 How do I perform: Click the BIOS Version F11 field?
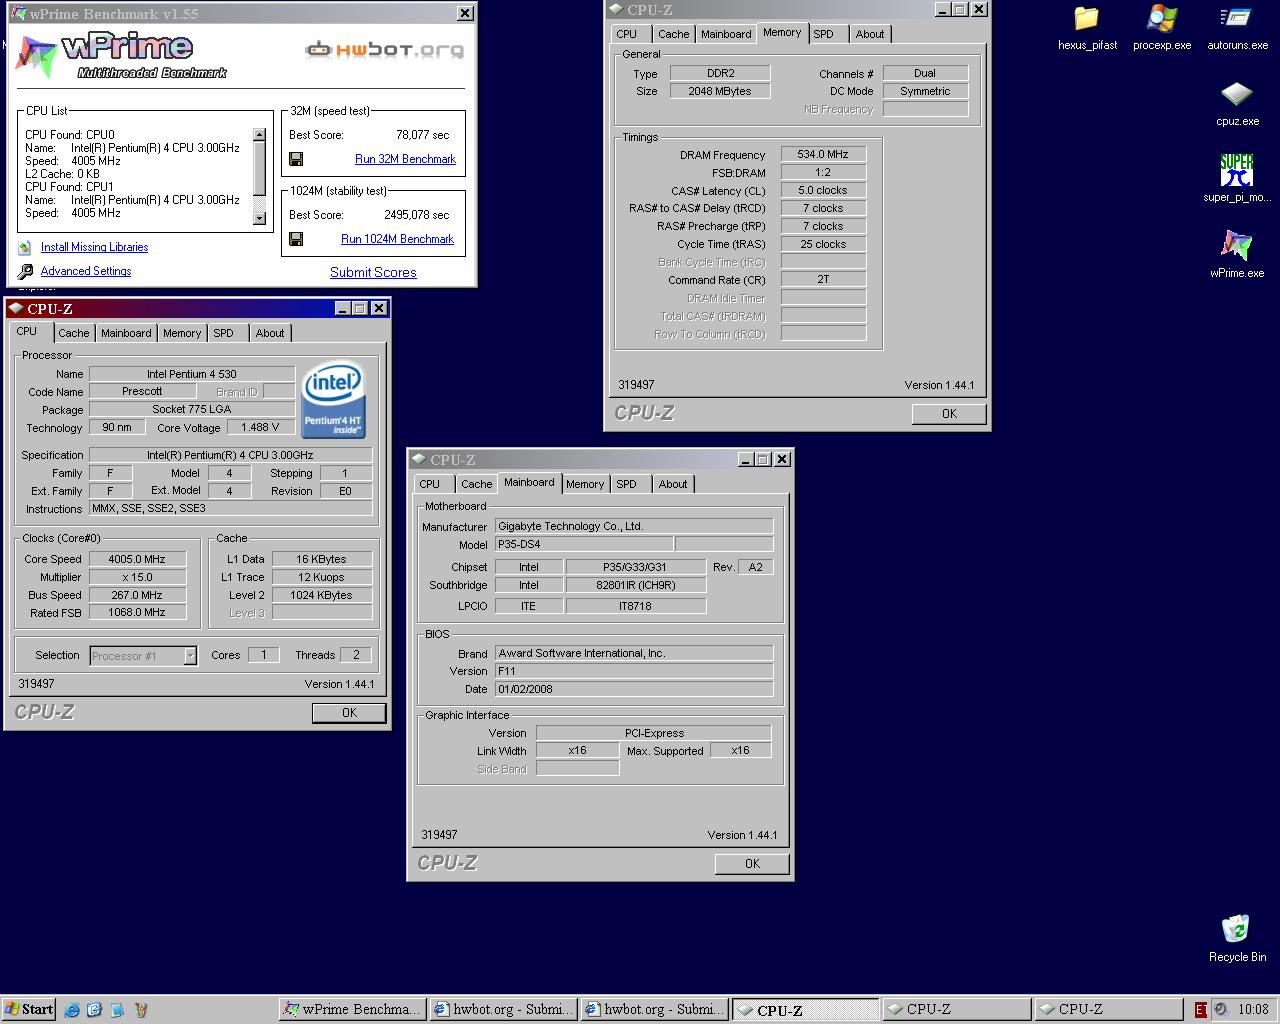(x=634, y=671)
